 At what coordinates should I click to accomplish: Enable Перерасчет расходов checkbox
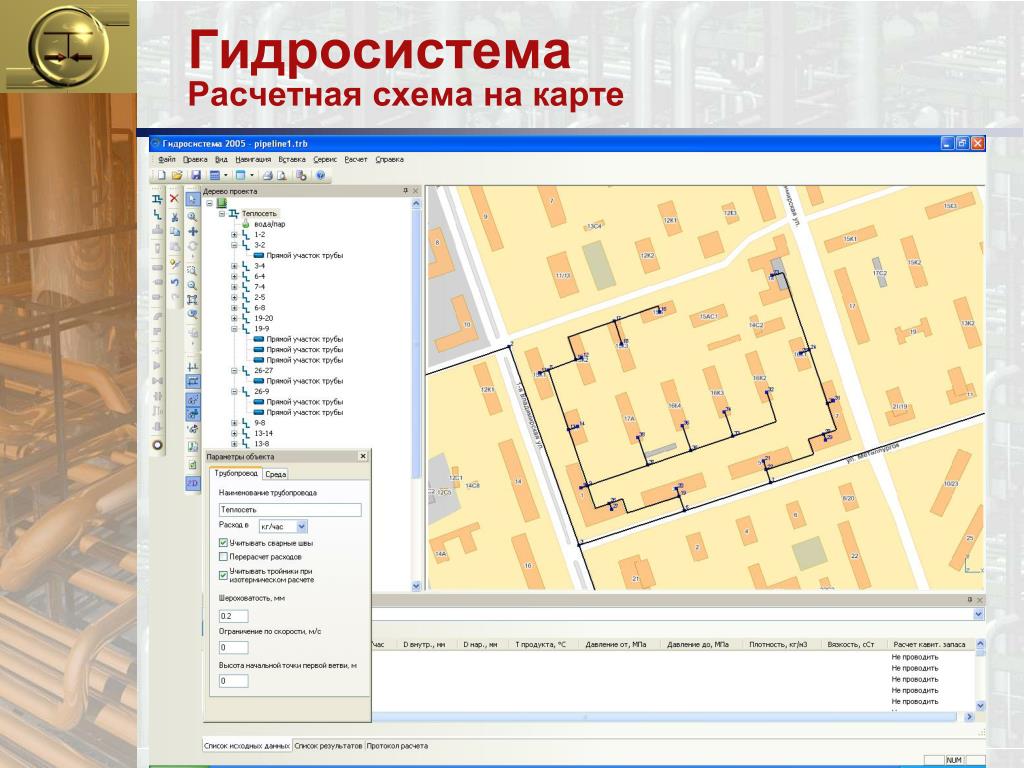point(223,557)
